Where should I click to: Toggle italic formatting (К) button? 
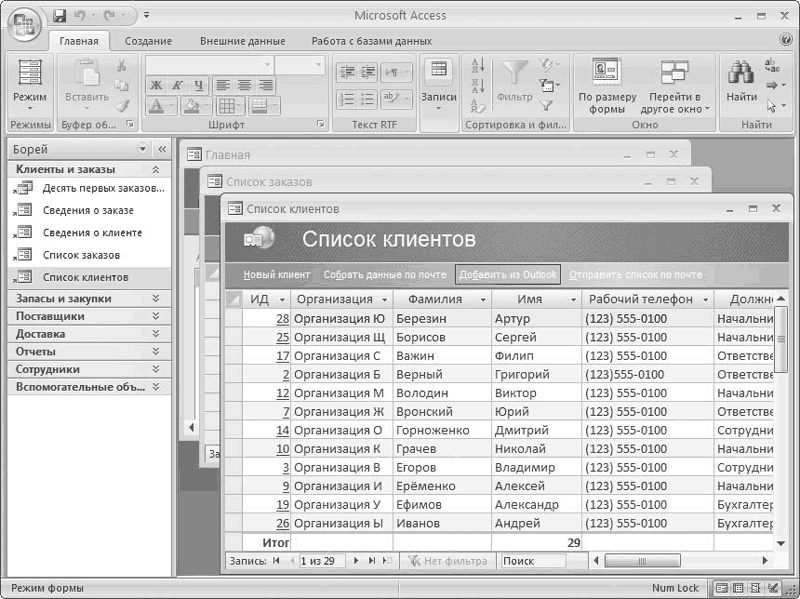(177, 86)
